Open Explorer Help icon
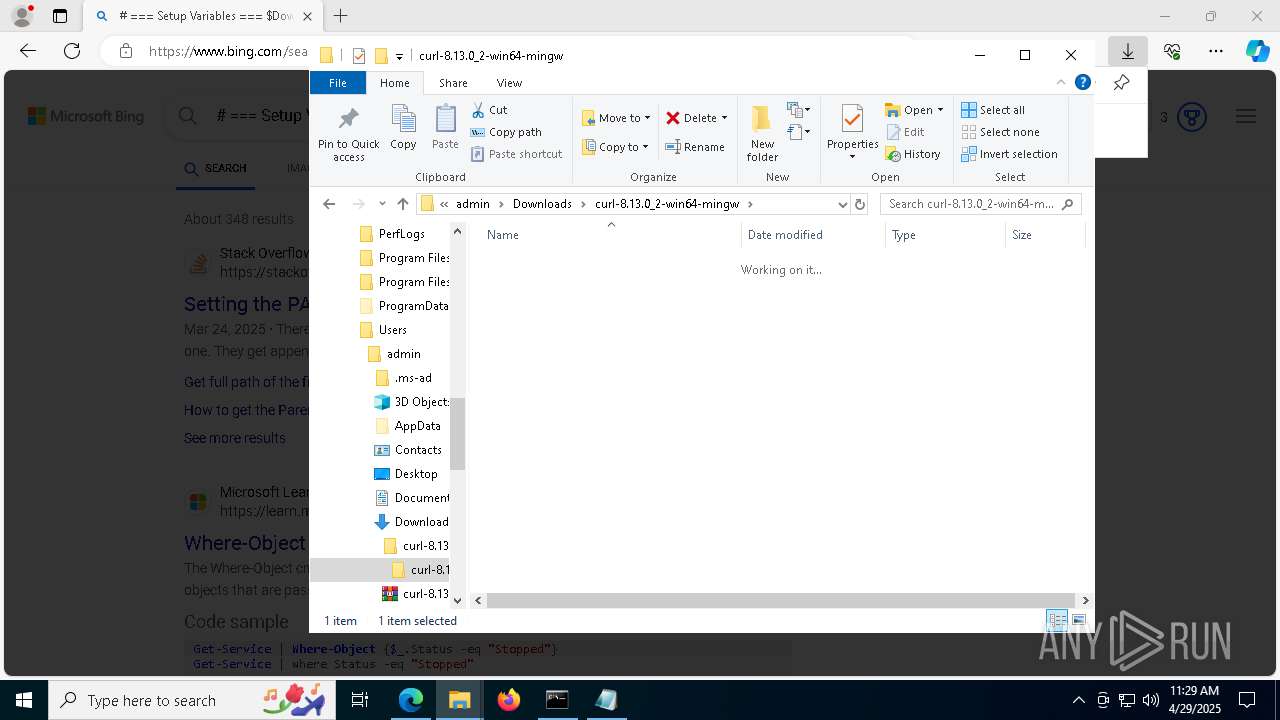 [1082, 83]
